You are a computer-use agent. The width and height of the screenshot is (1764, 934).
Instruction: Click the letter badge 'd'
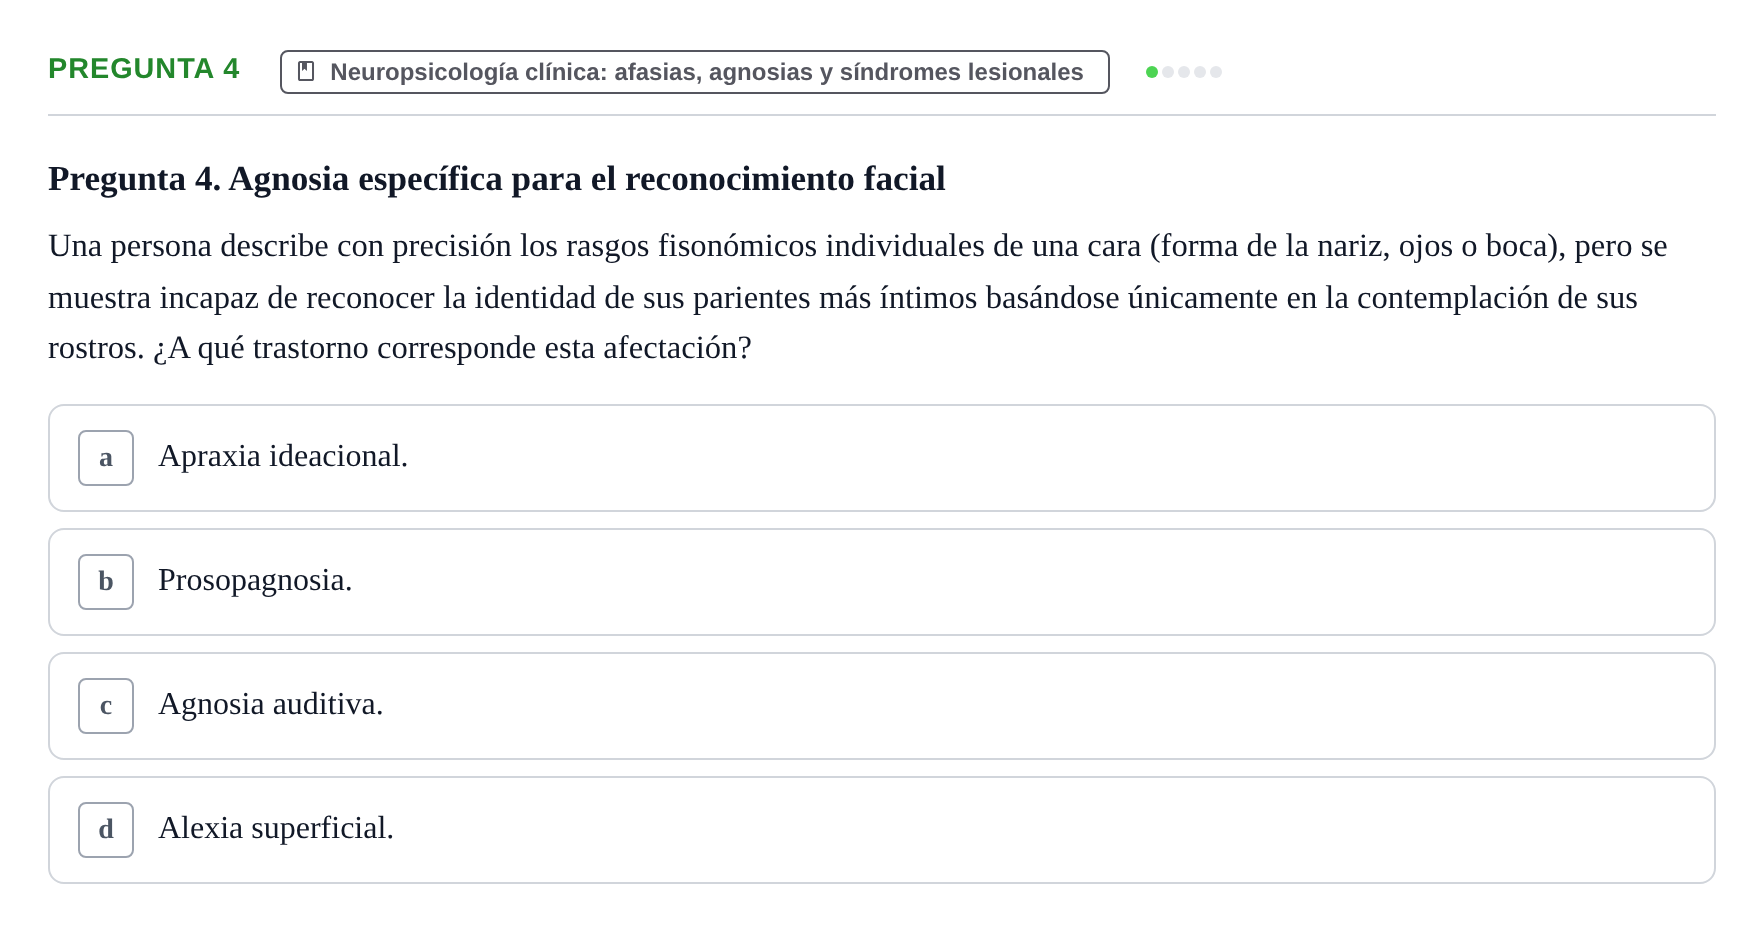(106, 830)
